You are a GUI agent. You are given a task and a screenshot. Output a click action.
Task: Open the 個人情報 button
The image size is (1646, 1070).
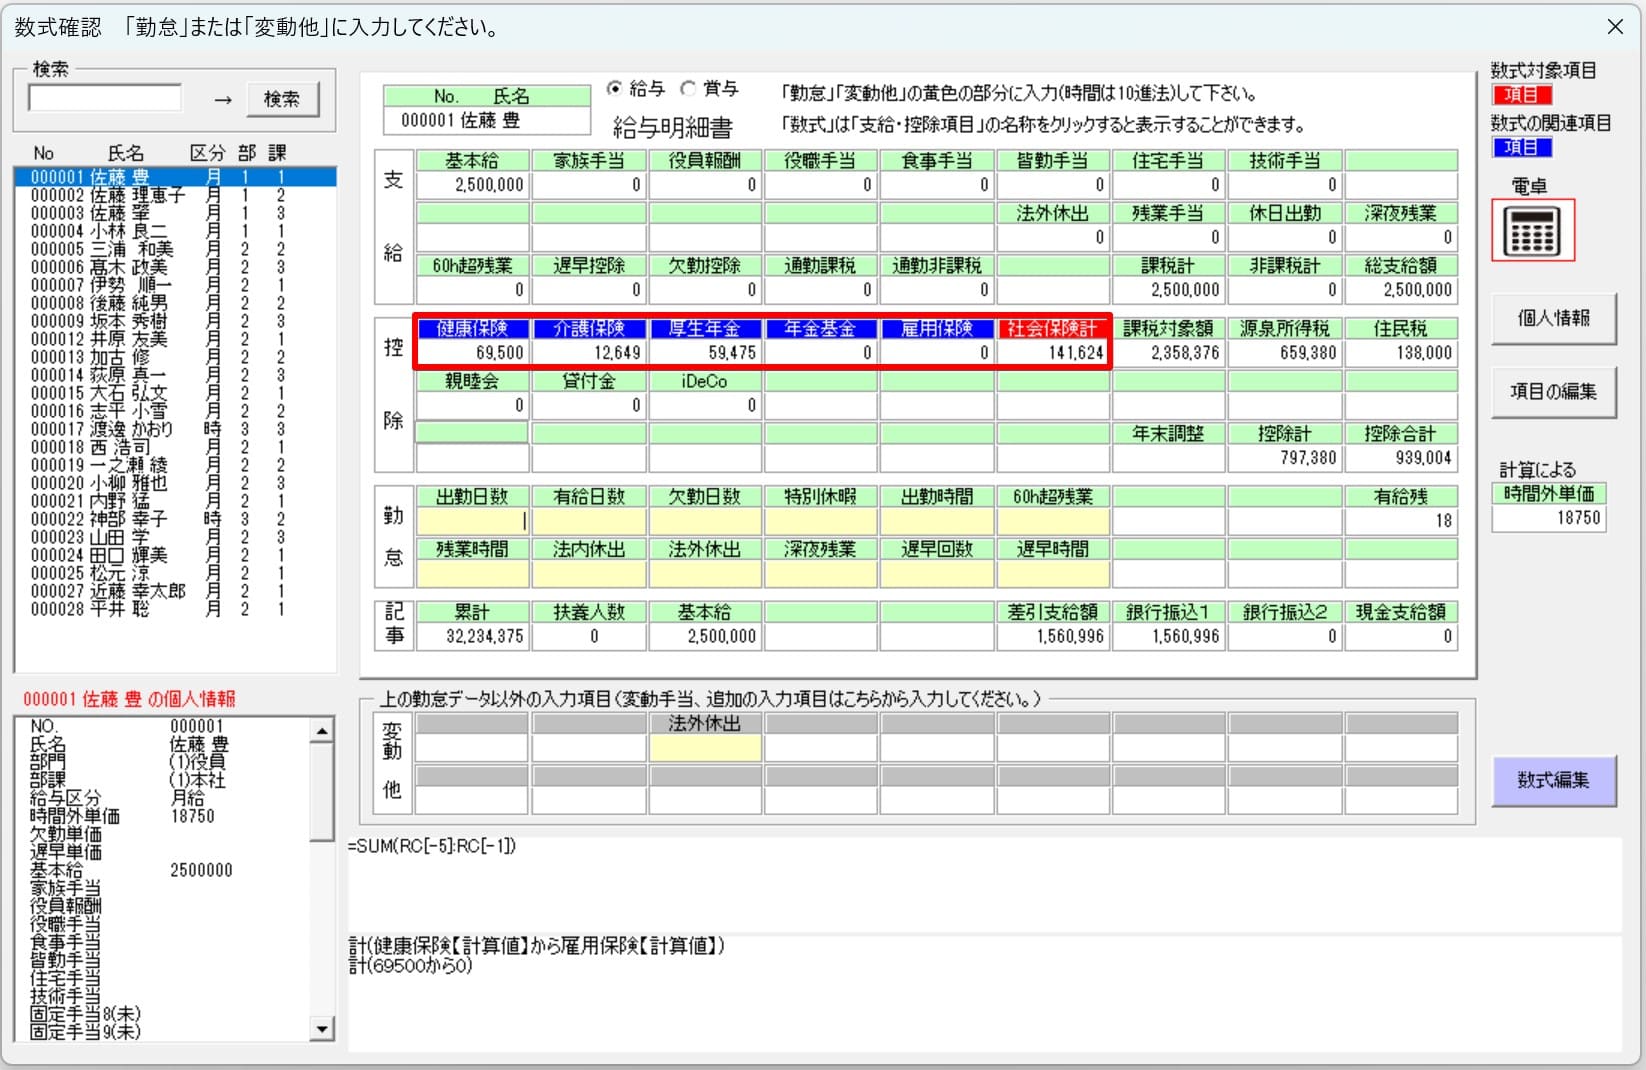coord(1552,319)
